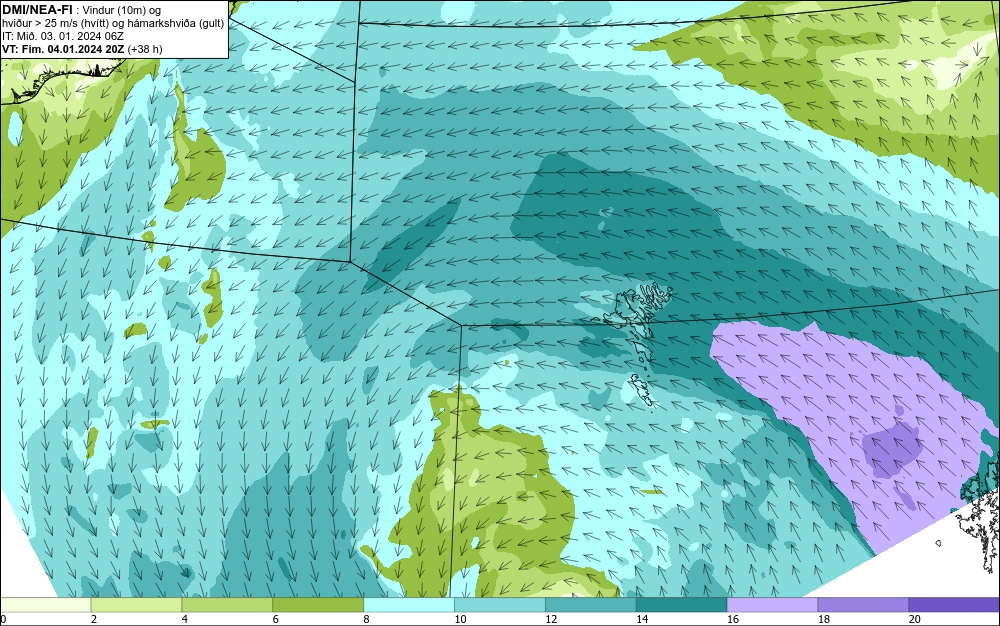Viewport: 1000px width, 626px height.
Task: Click the legend scale value 10
Action: 460,619
